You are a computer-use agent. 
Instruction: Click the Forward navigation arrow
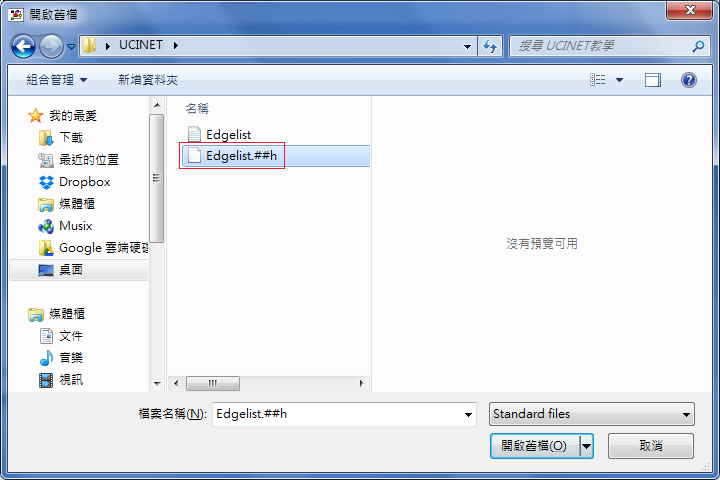pos(51,46)
